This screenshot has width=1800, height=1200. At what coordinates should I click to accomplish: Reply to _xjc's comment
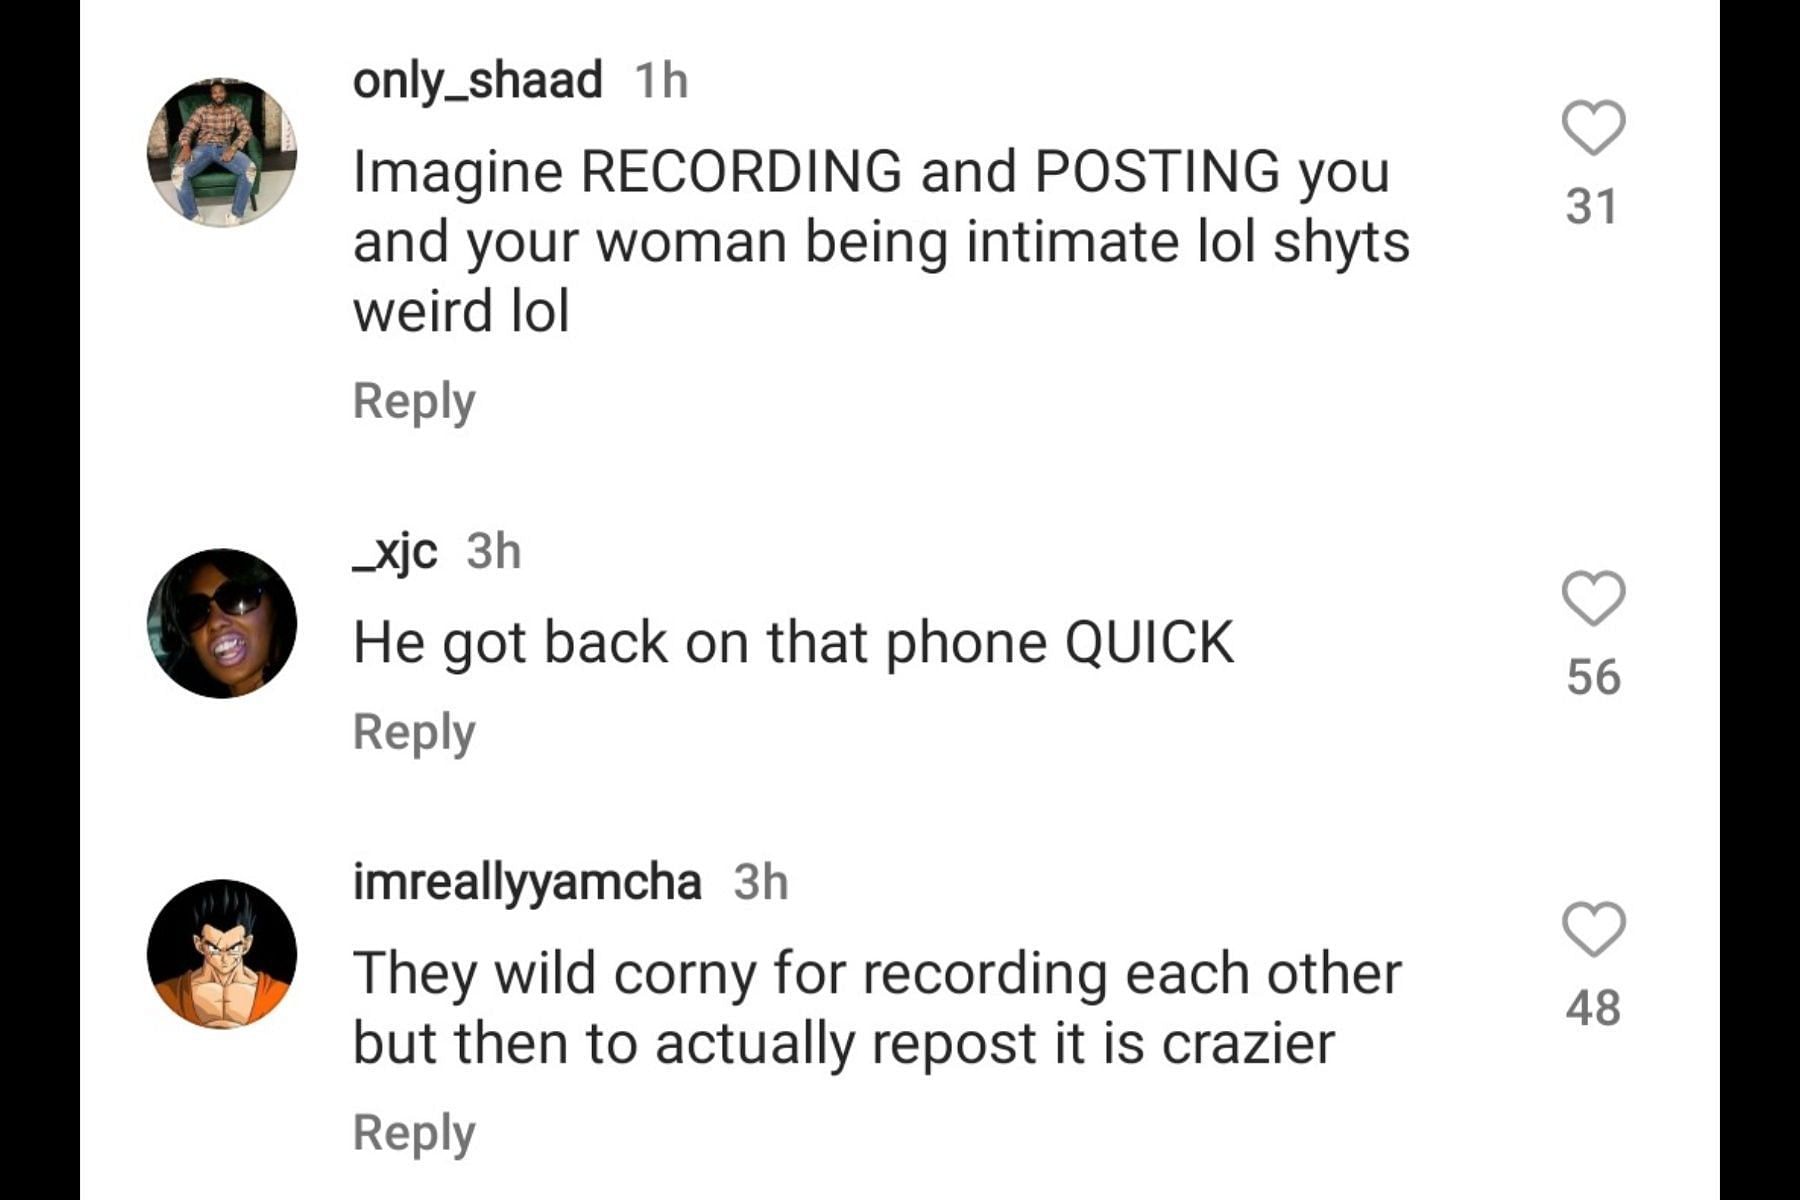tap(414, 733)
